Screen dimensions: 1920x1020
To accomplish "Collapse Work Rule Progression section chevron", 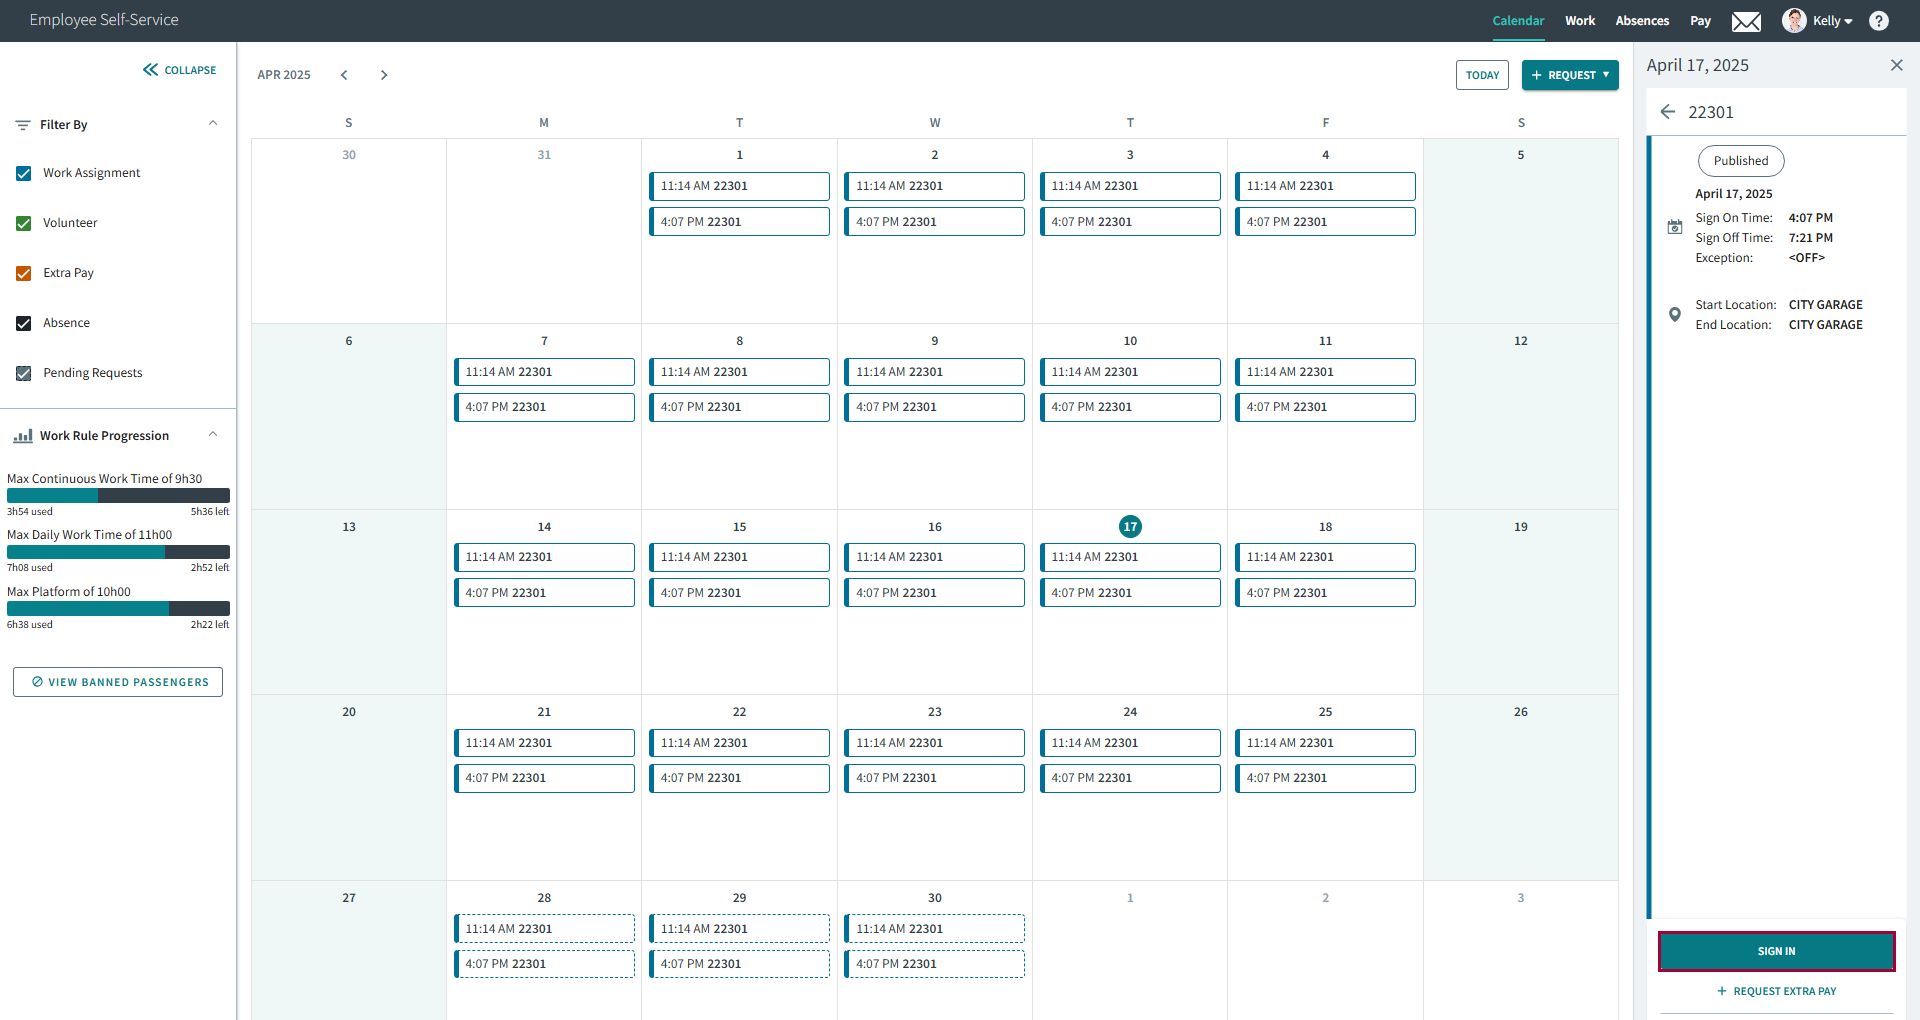I will pos(213,435).
